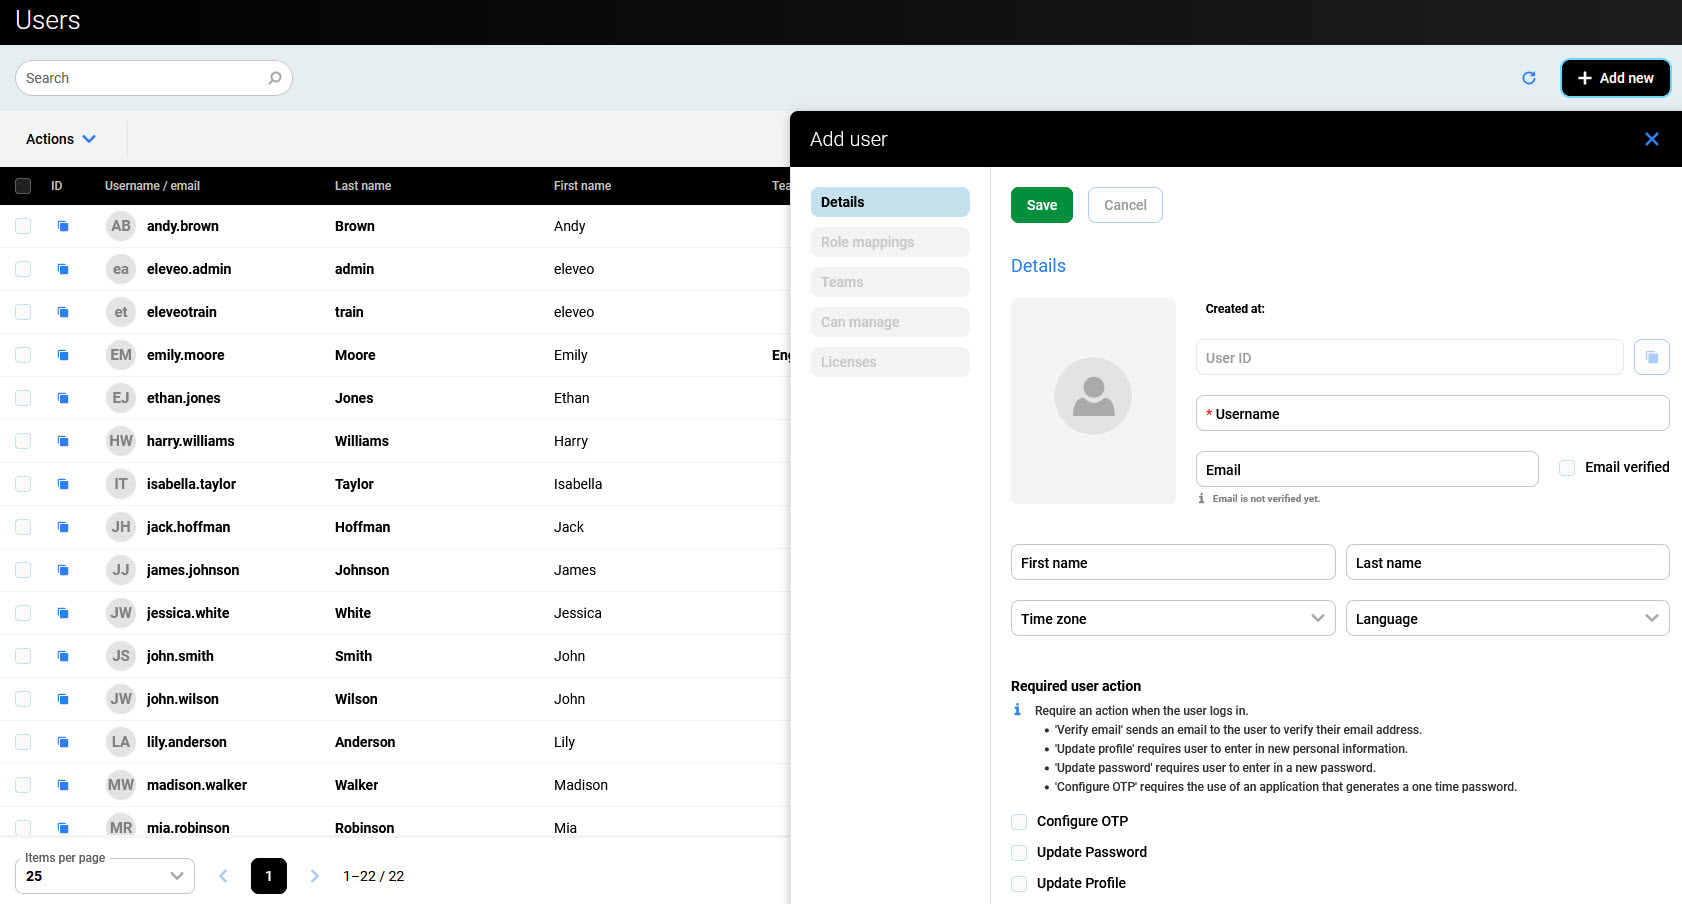Open the Time zone dropdown
Screen dimensions: 1682x904
[1172, 619]
